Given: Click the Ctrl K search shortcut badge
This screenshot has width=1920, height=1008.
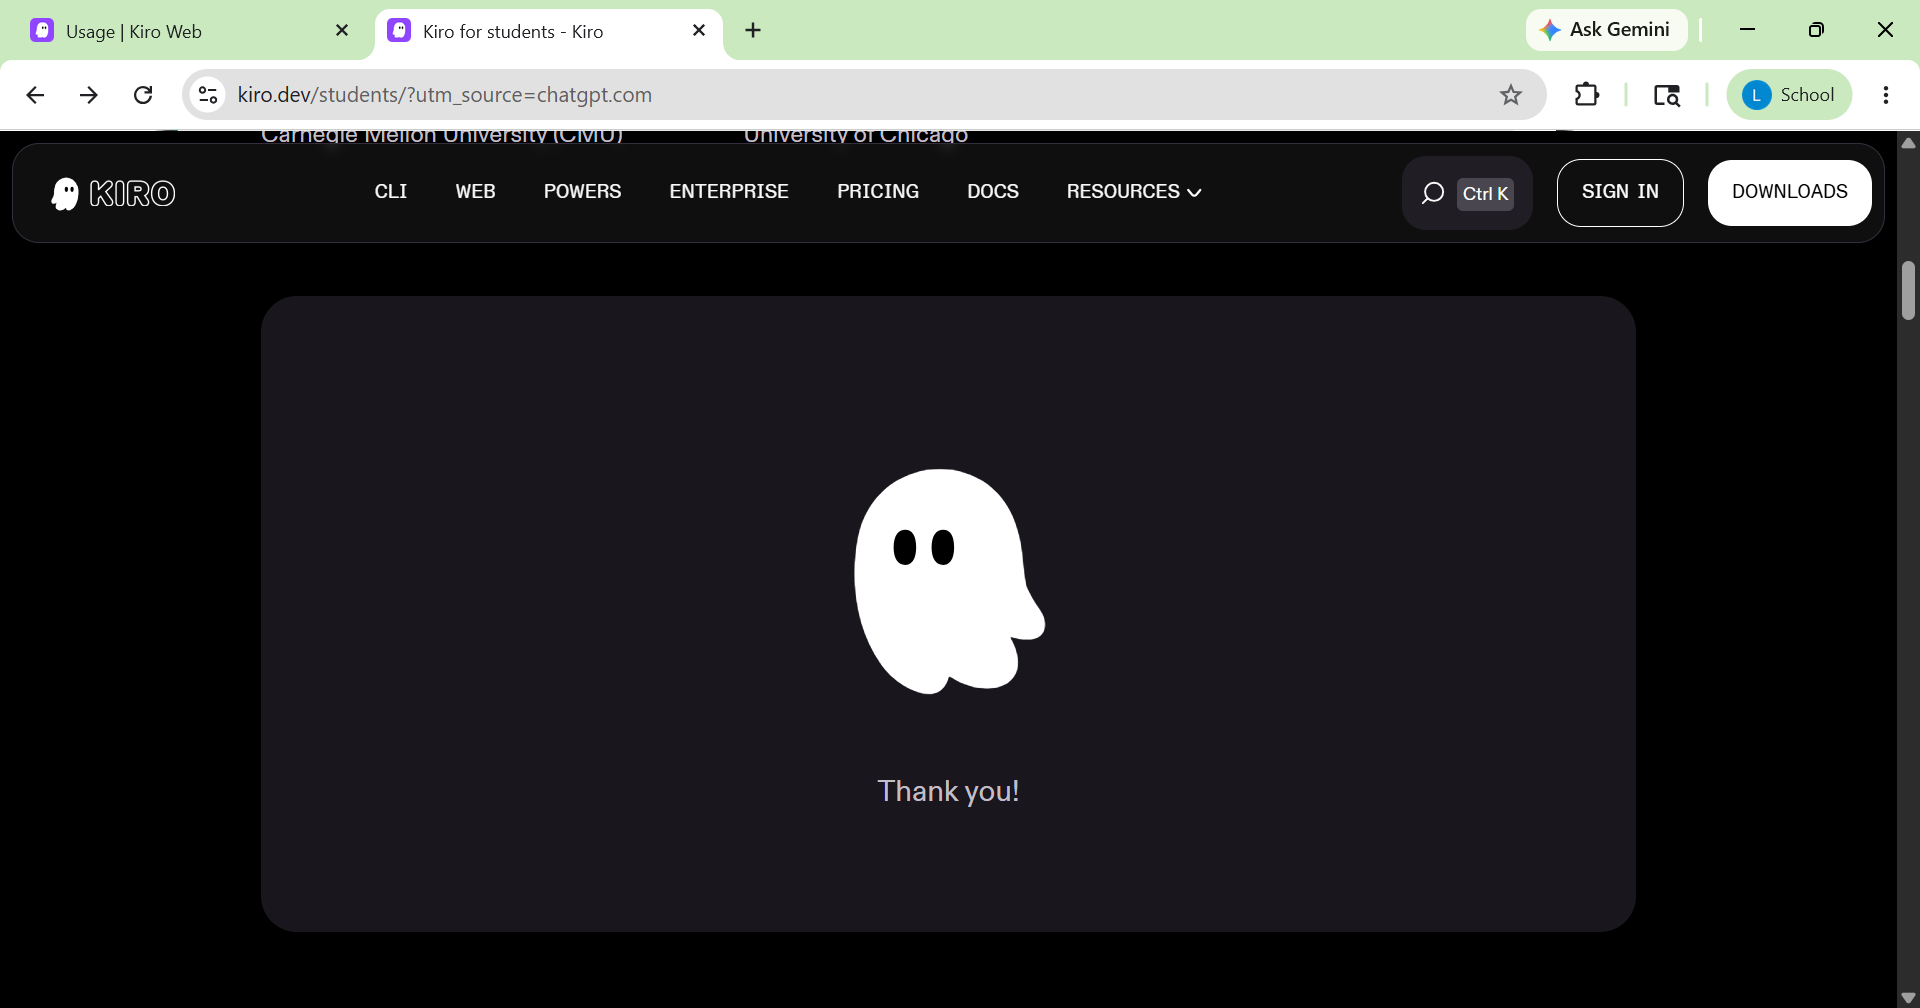Looking at the screenshot, I should (1485, 193).
